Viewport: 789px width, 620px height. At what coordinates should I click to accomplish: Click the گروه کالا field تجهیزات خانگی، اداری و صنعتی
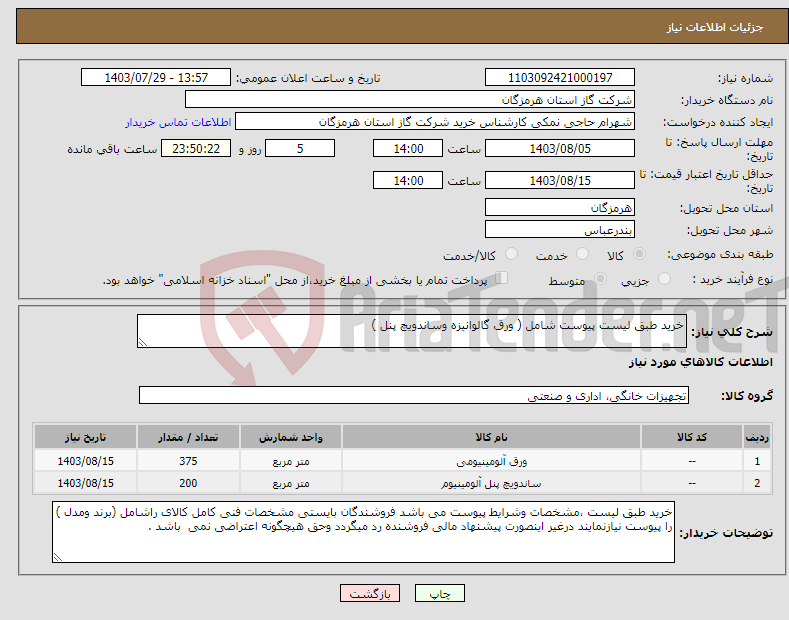[414, 396]
